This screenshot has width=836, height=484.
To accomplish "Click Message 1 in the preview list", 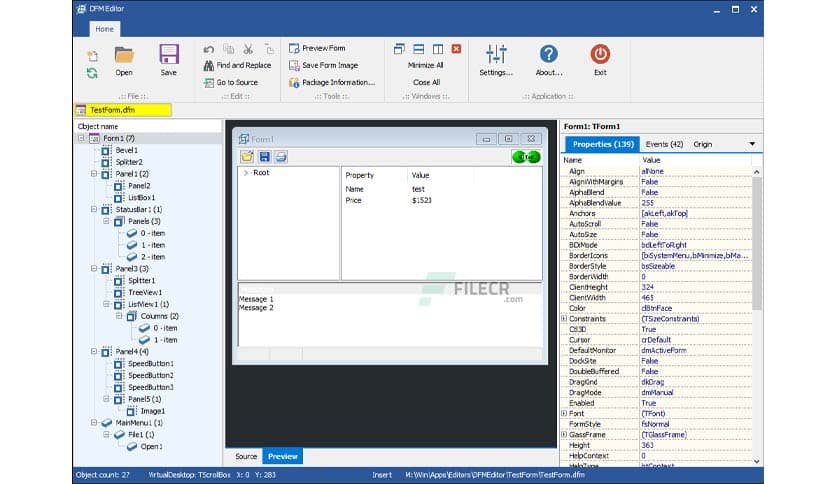I will [256, 299].
